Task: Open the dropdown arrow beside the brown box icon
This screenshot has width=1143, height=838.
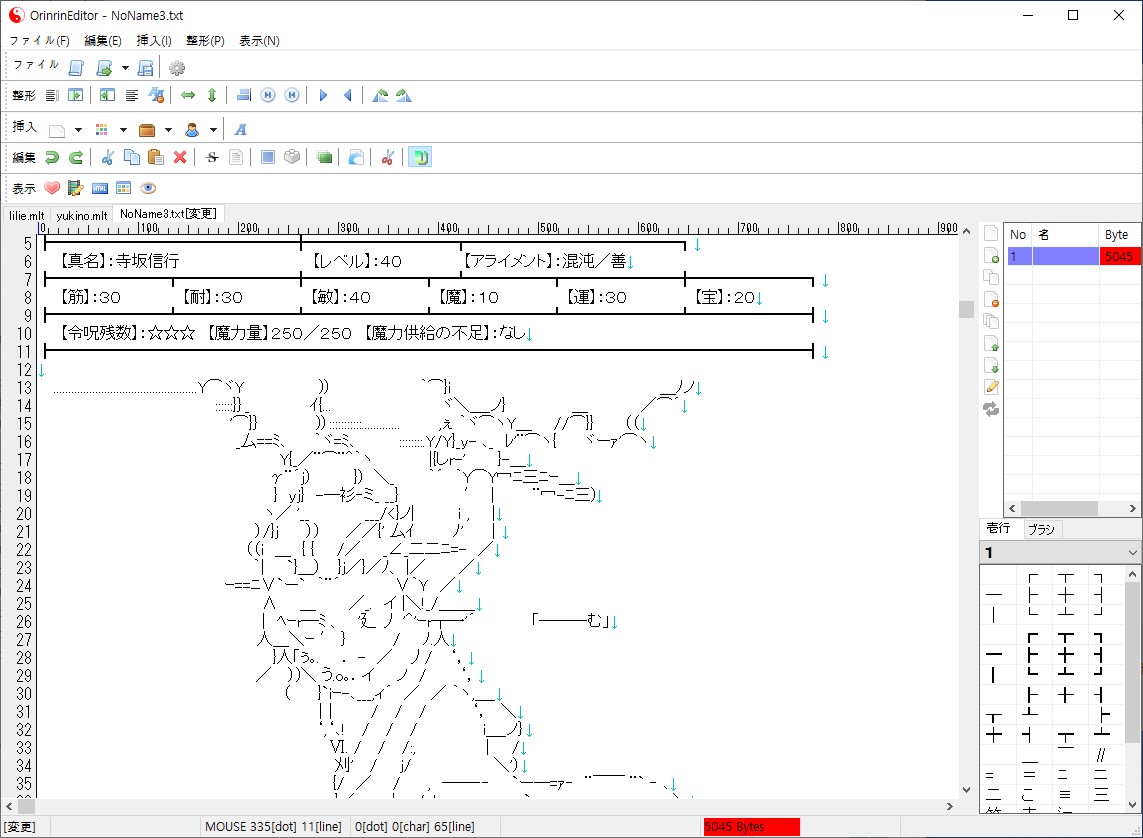Action: click(168, 130)
